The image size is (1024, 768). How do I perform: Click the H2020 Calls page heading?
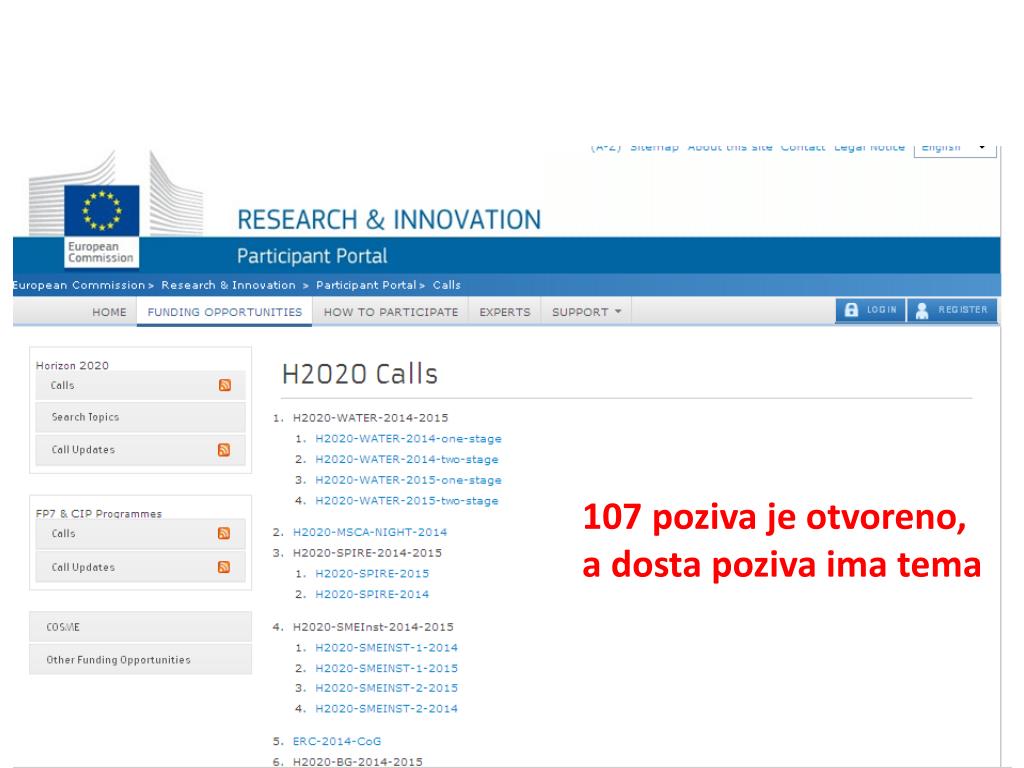pyautogui.click(x=360, y=374)
